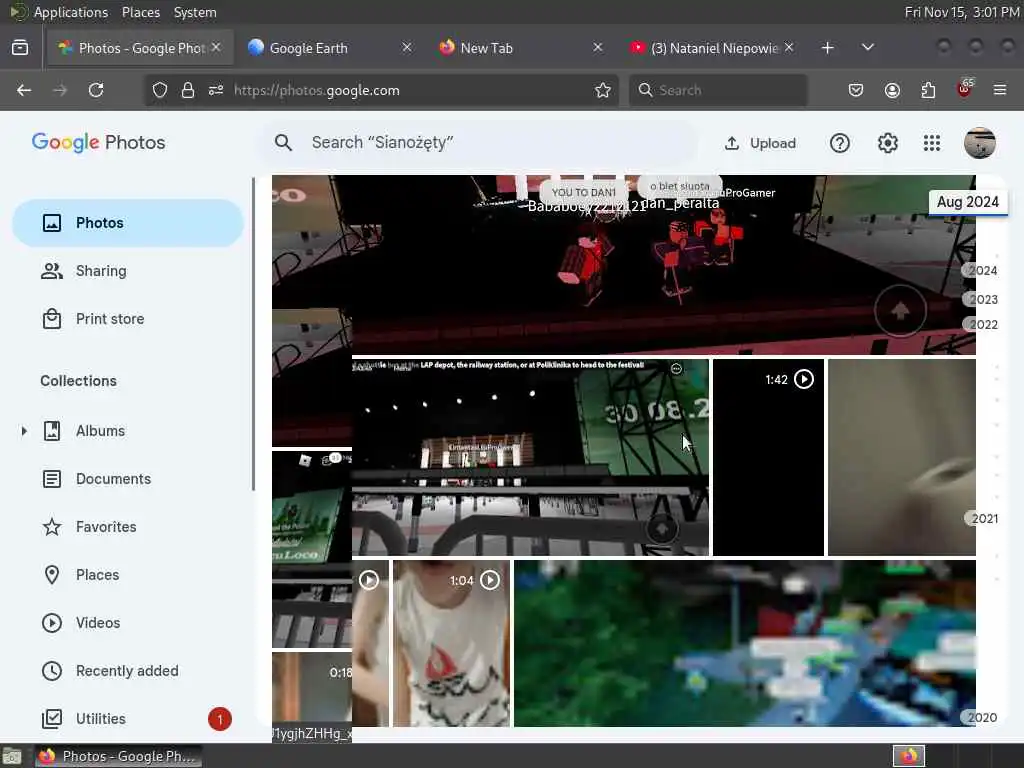
Task: Open the 1:42 video thumbnail
Action: pyautogui.click(x=768, y=457)
